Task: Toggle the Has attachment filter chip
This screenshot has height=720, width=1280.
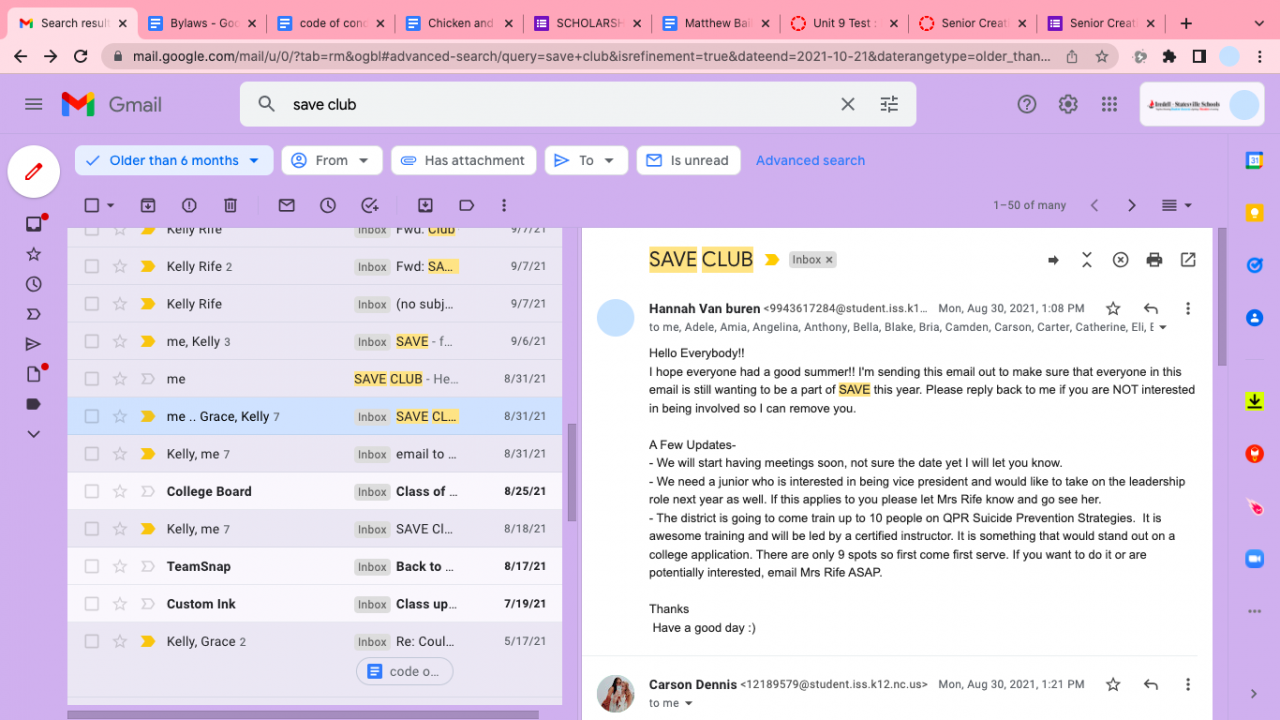Action: coord(463,160)
